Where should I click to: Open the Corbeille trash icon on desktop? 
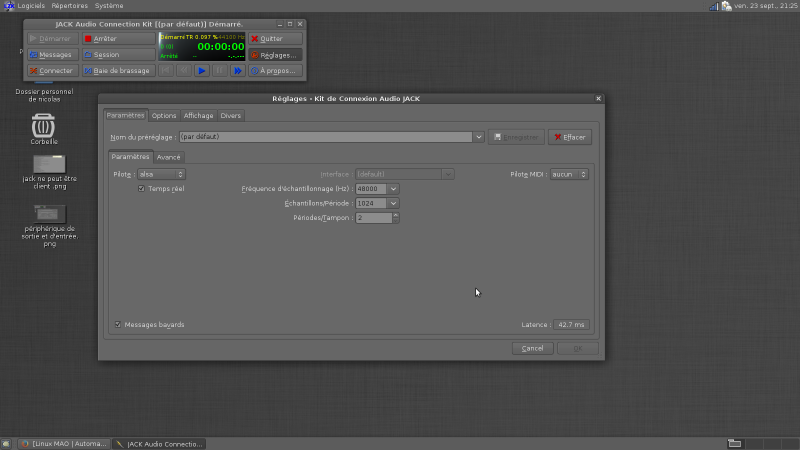coord(43,126)
